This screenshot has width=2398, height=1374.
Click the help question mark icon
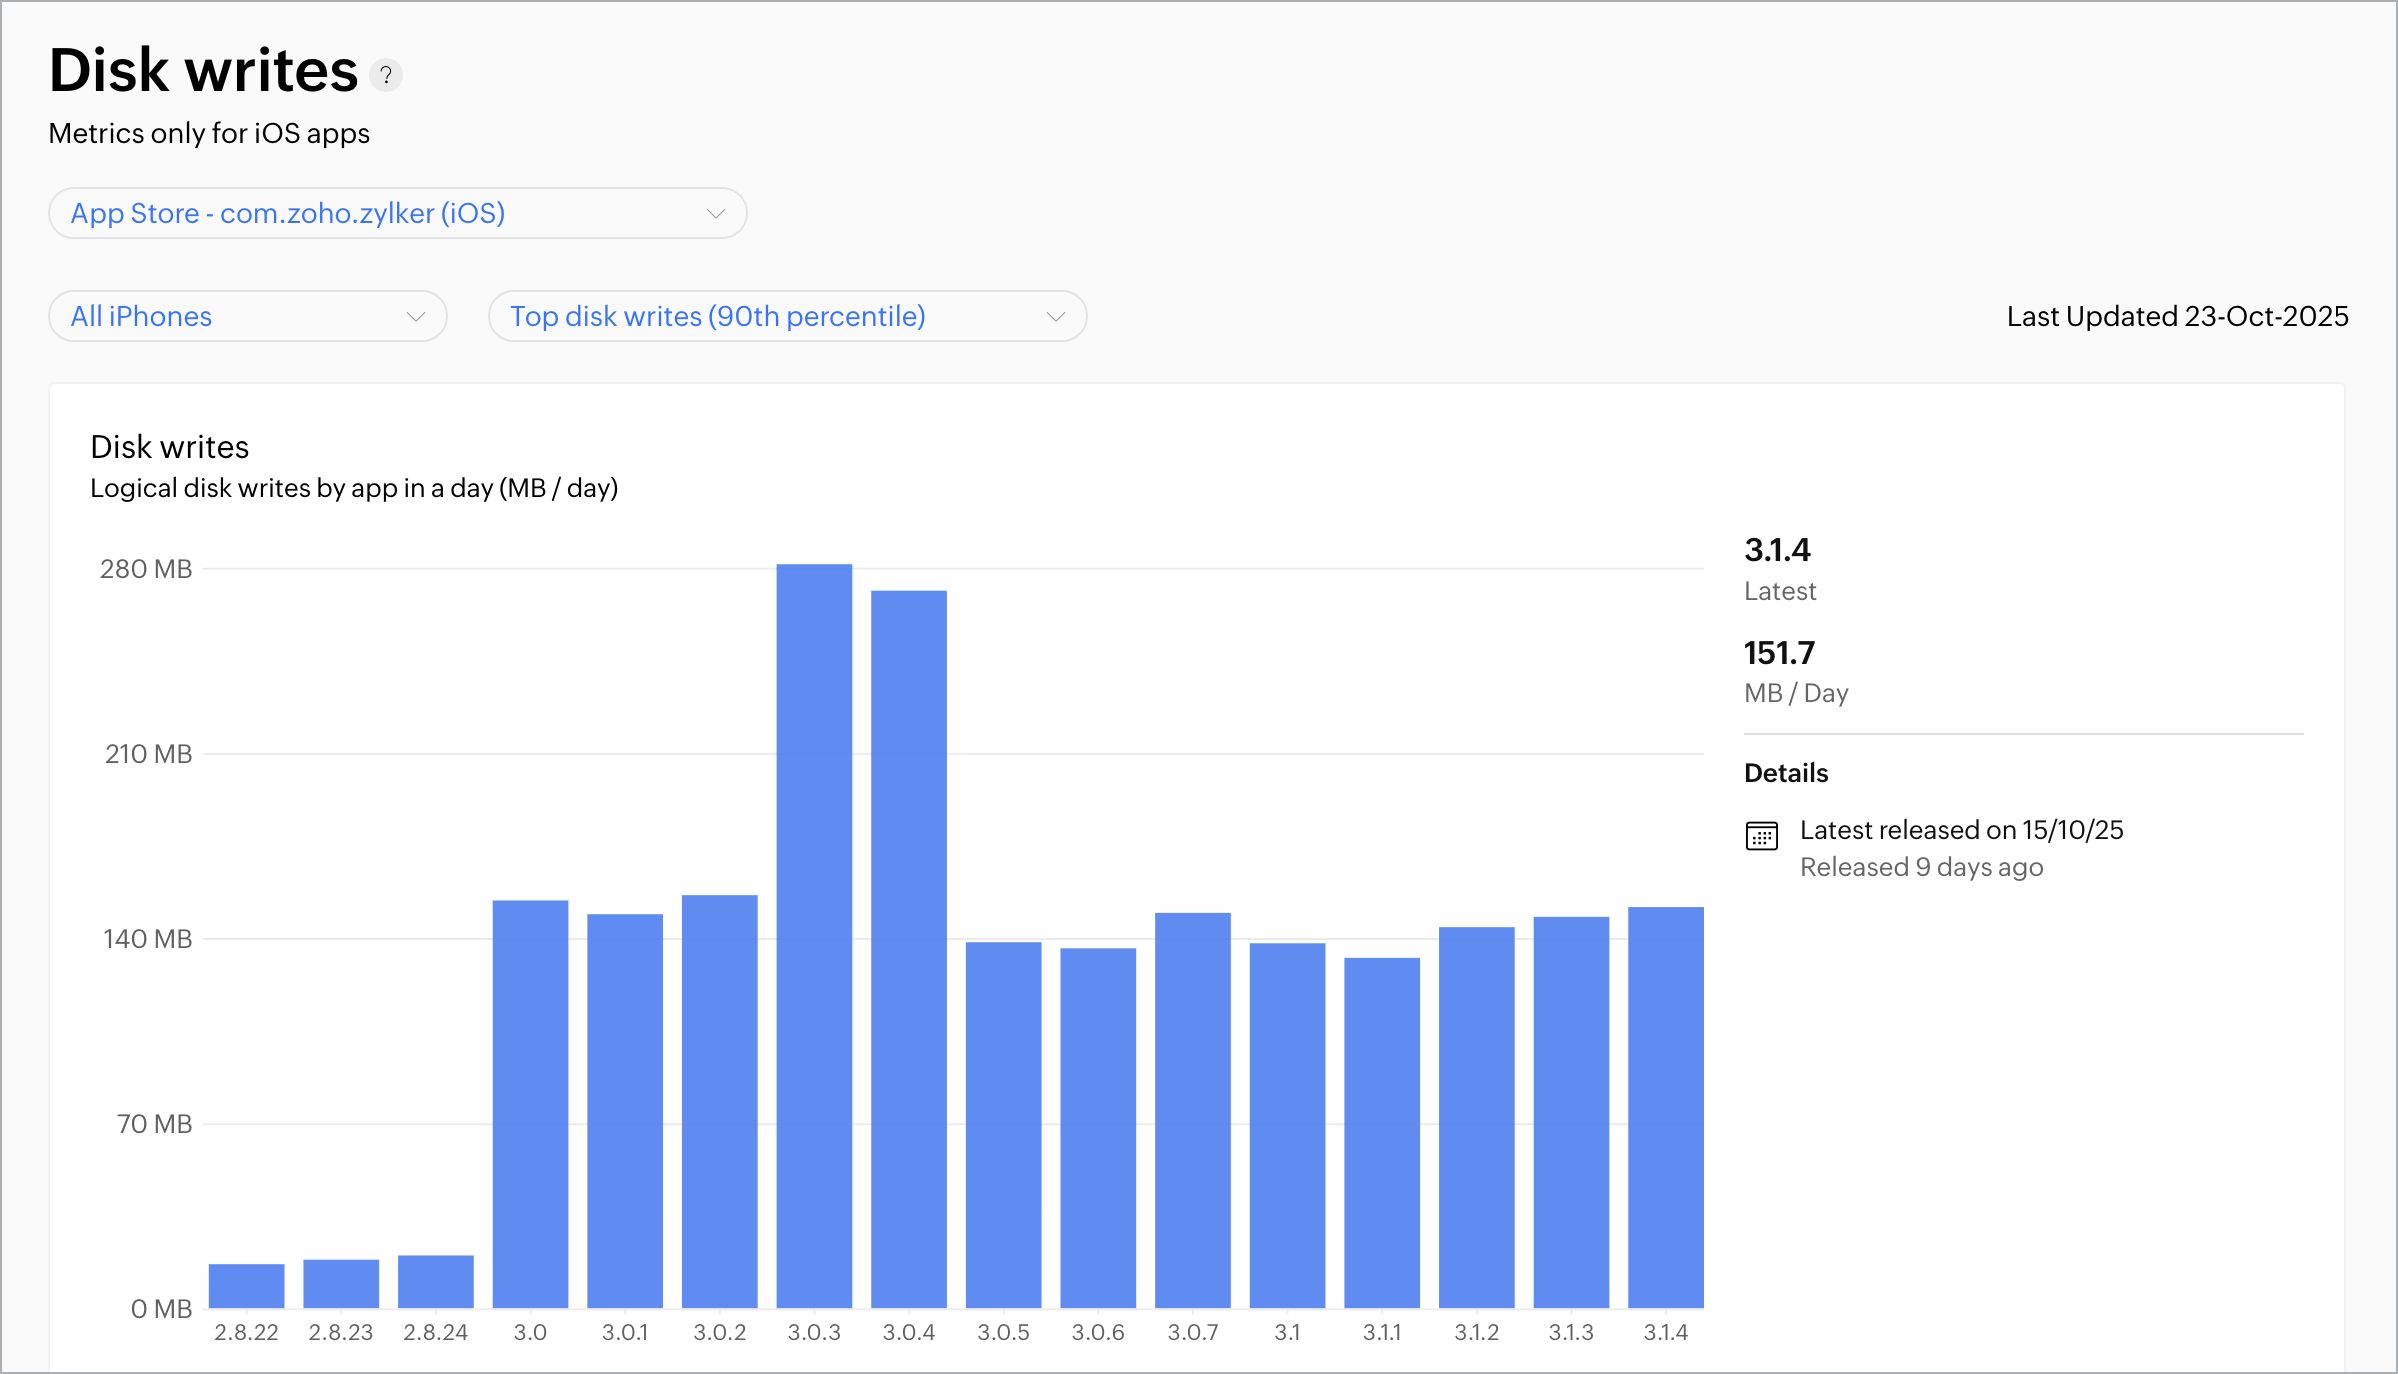[x=386, y=75]
